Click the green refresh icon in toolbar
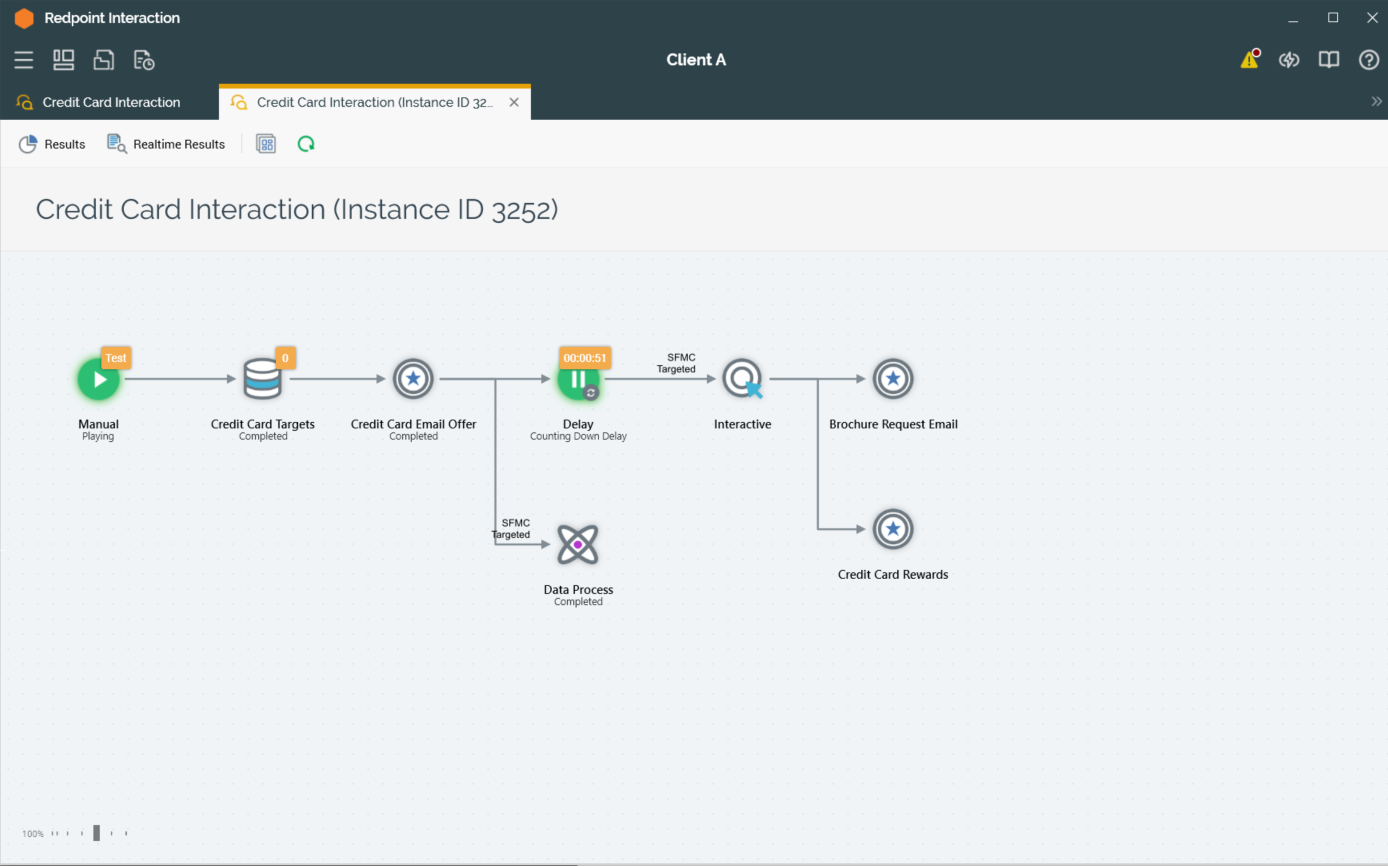Viewport: 1388px width, 866px height. (x=306, y=144)
